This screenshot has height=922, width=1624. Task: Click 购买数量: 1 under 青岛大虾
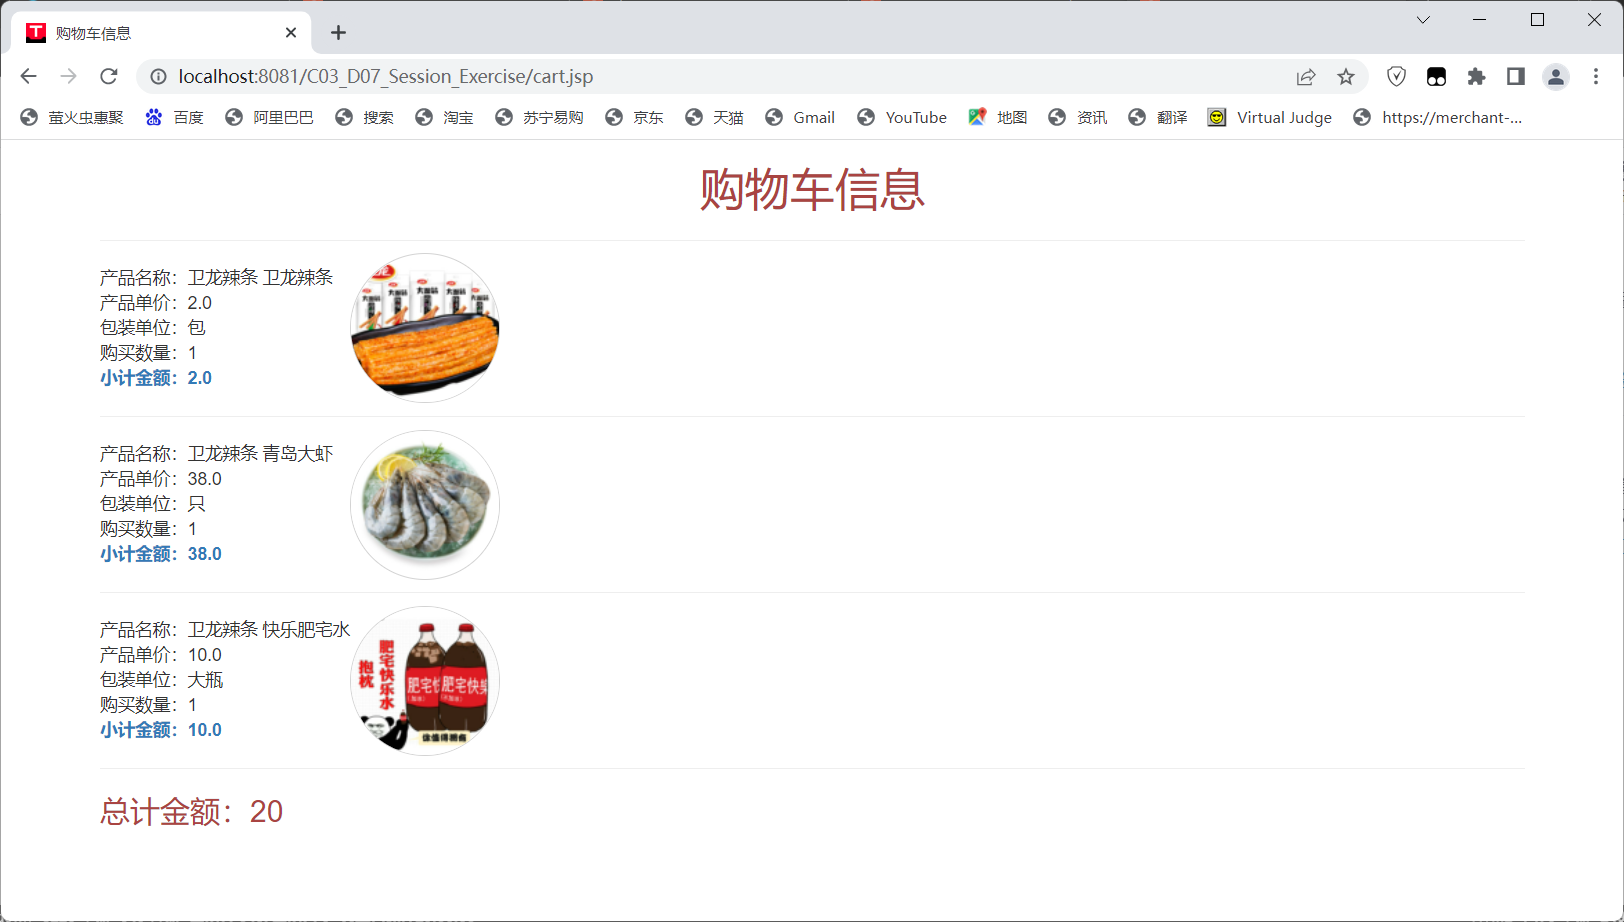pos(148,528)
